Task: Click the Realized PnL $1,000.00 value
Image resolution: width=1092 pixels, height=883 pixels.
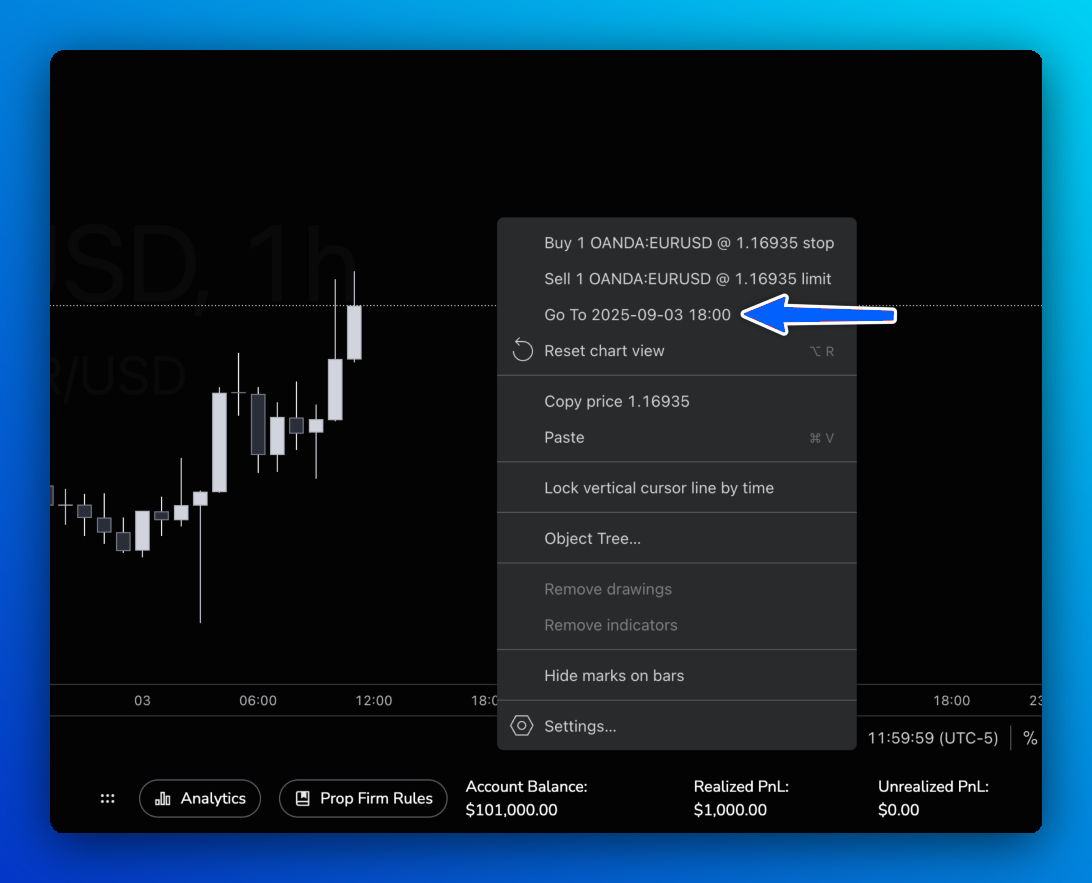Action: 730,810
